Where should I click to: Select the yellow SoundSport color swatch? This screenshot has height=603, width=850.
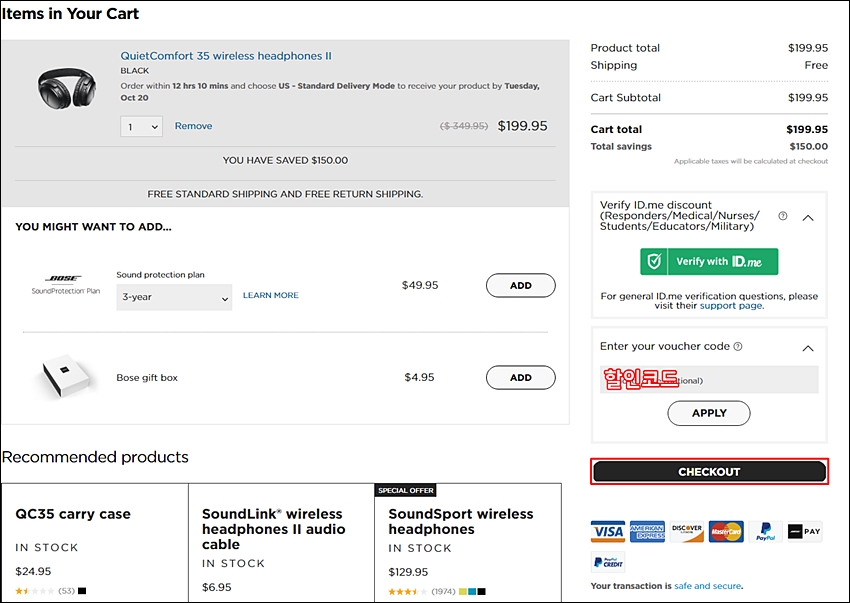462,591
